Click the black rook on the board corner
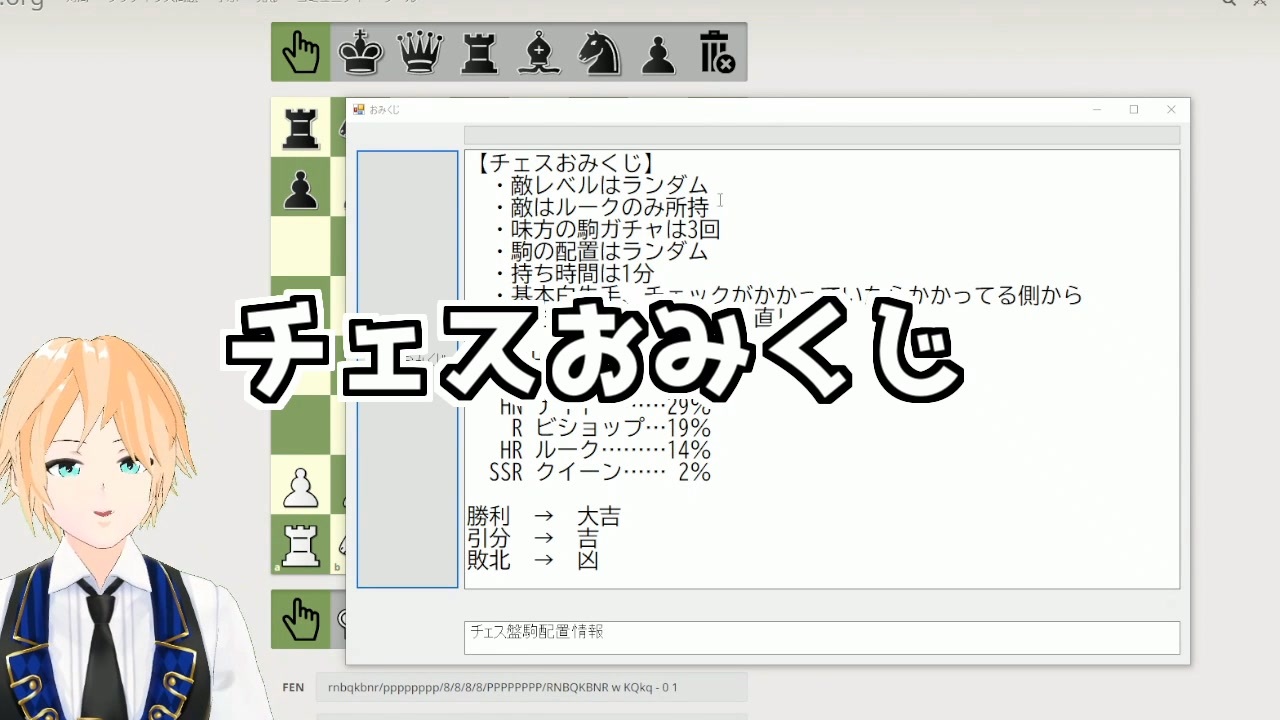The height and width of the screenshot is (720, 1280). [x=300, y=127]
